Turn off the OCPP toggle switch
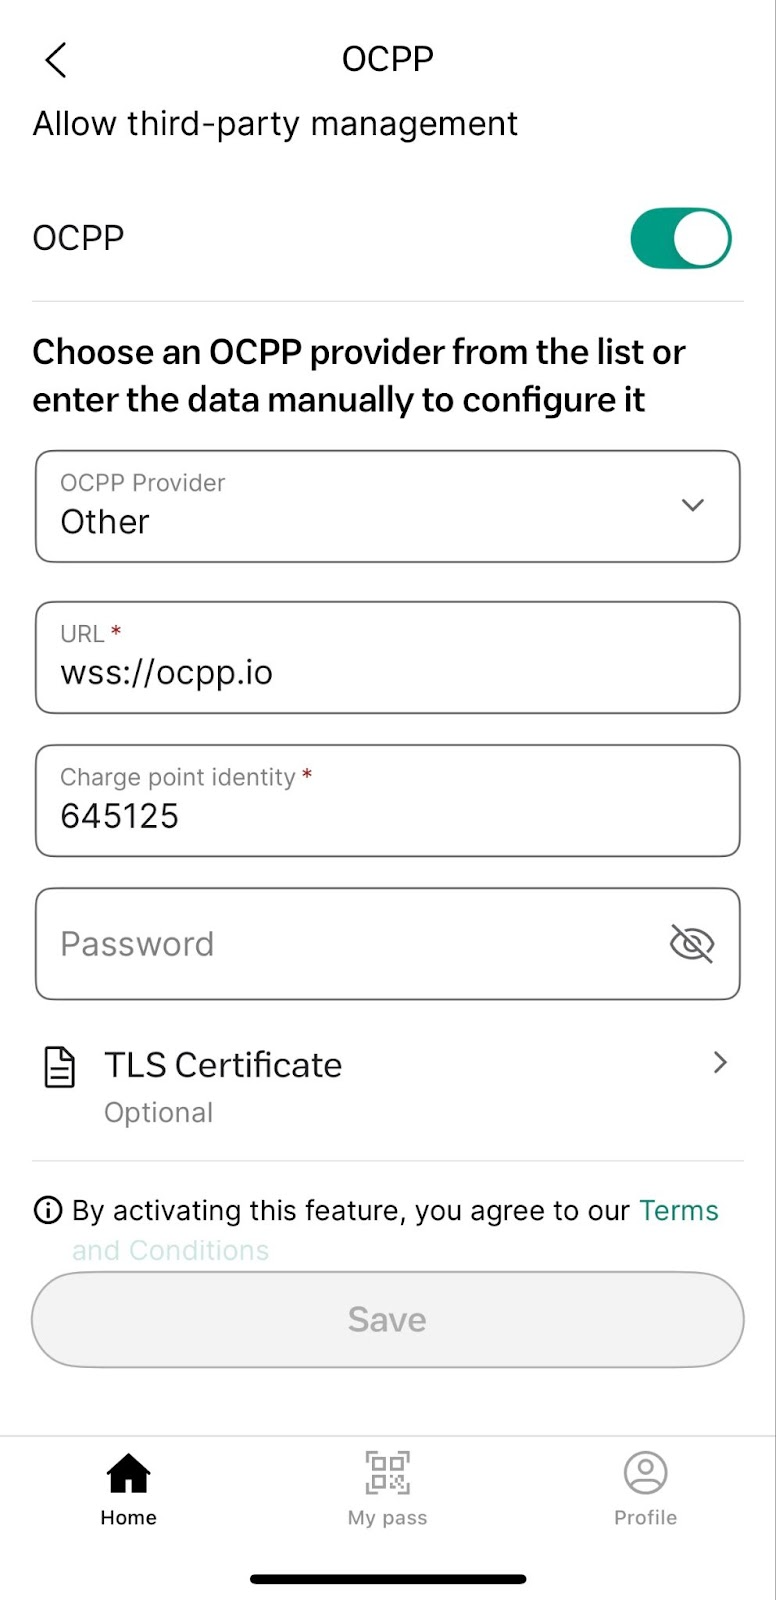The width and height of the screenshot is (776, 1600). pos(681,238)
